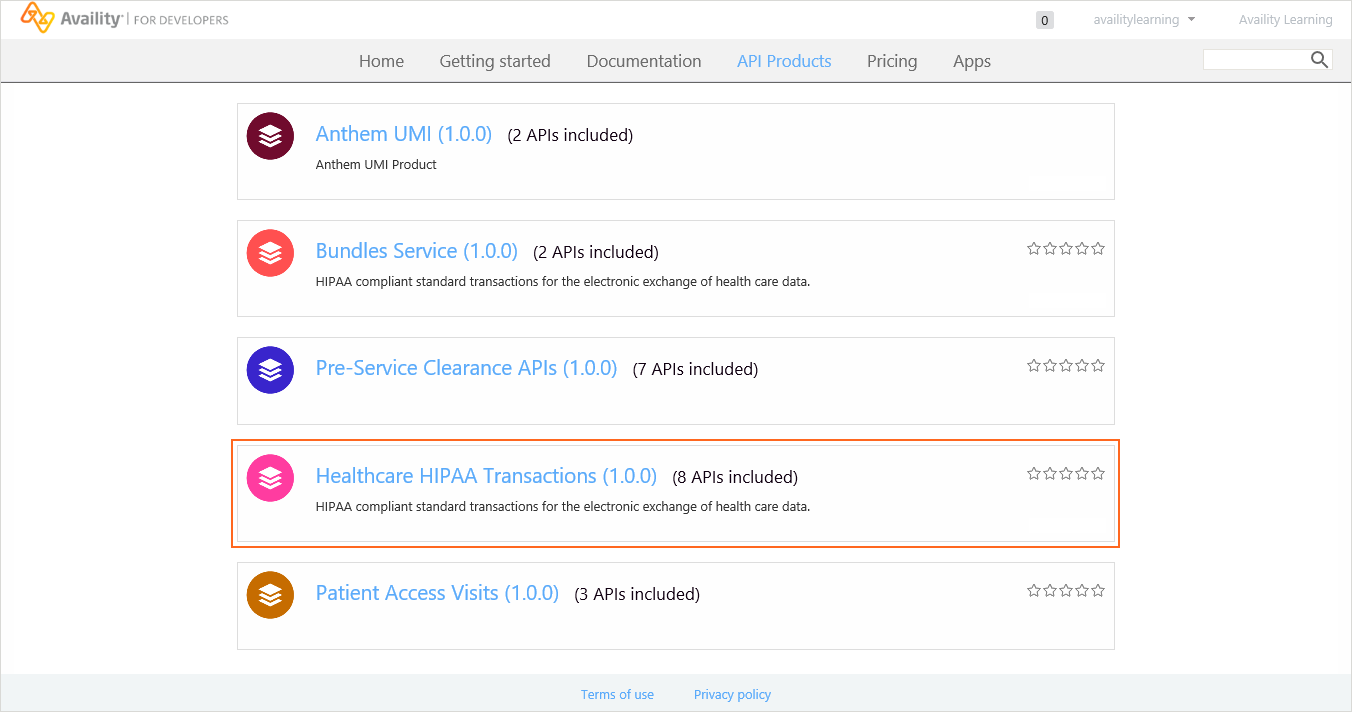This screenshot has height=712, width=1352.
Task: Give Pre-Service Clearance APIs five stars
Action: click(x=1098, y=366)
